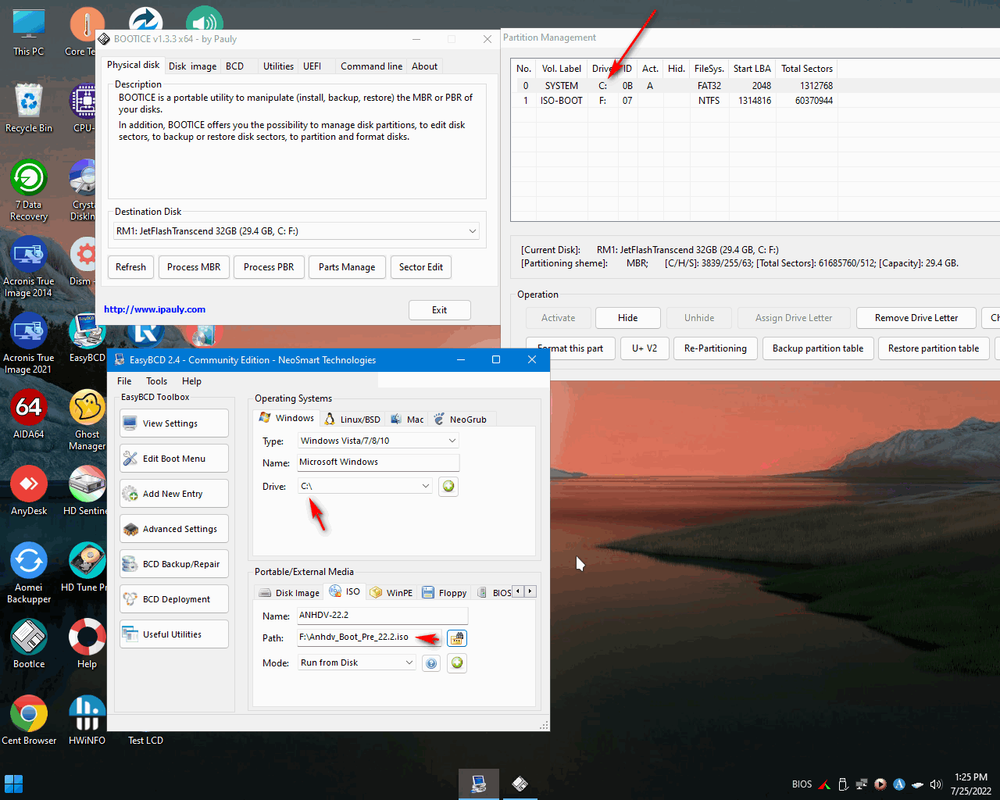
Task: Select ISO-BOOT partition row
Action: [675, 101]
